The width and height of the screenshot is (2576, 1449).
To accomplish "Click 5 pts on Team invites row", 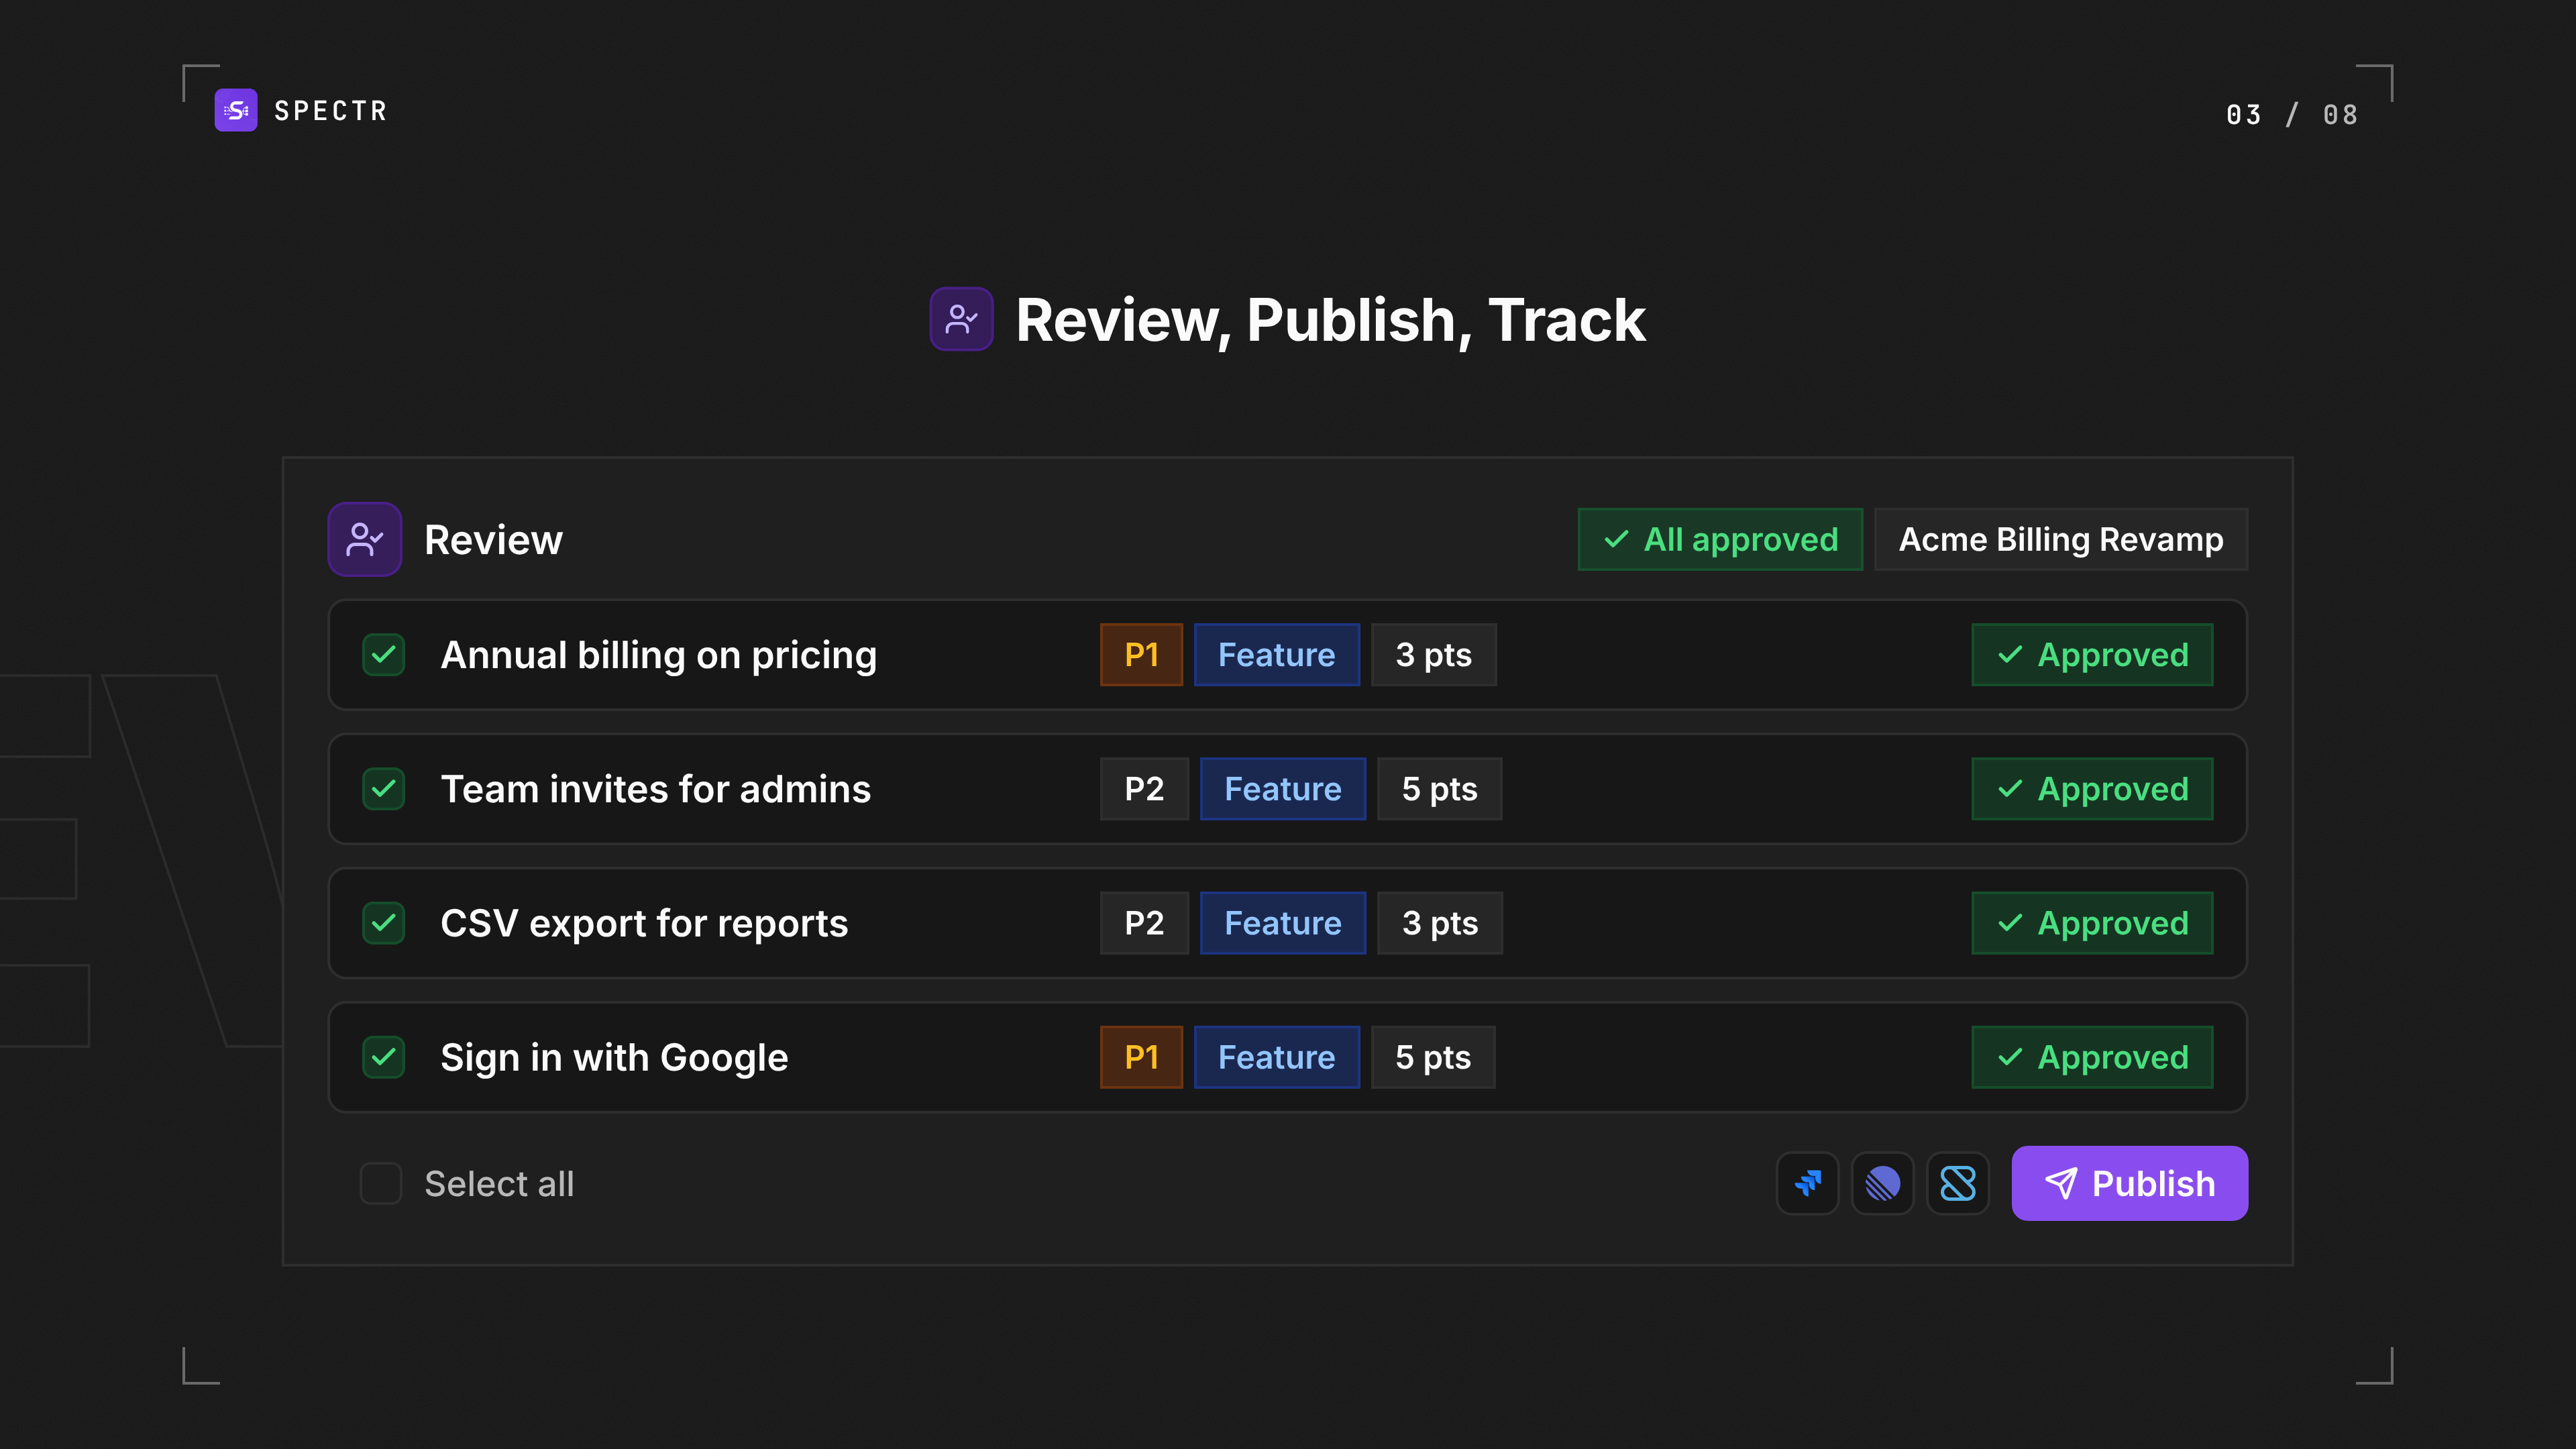I will 1440,789.
